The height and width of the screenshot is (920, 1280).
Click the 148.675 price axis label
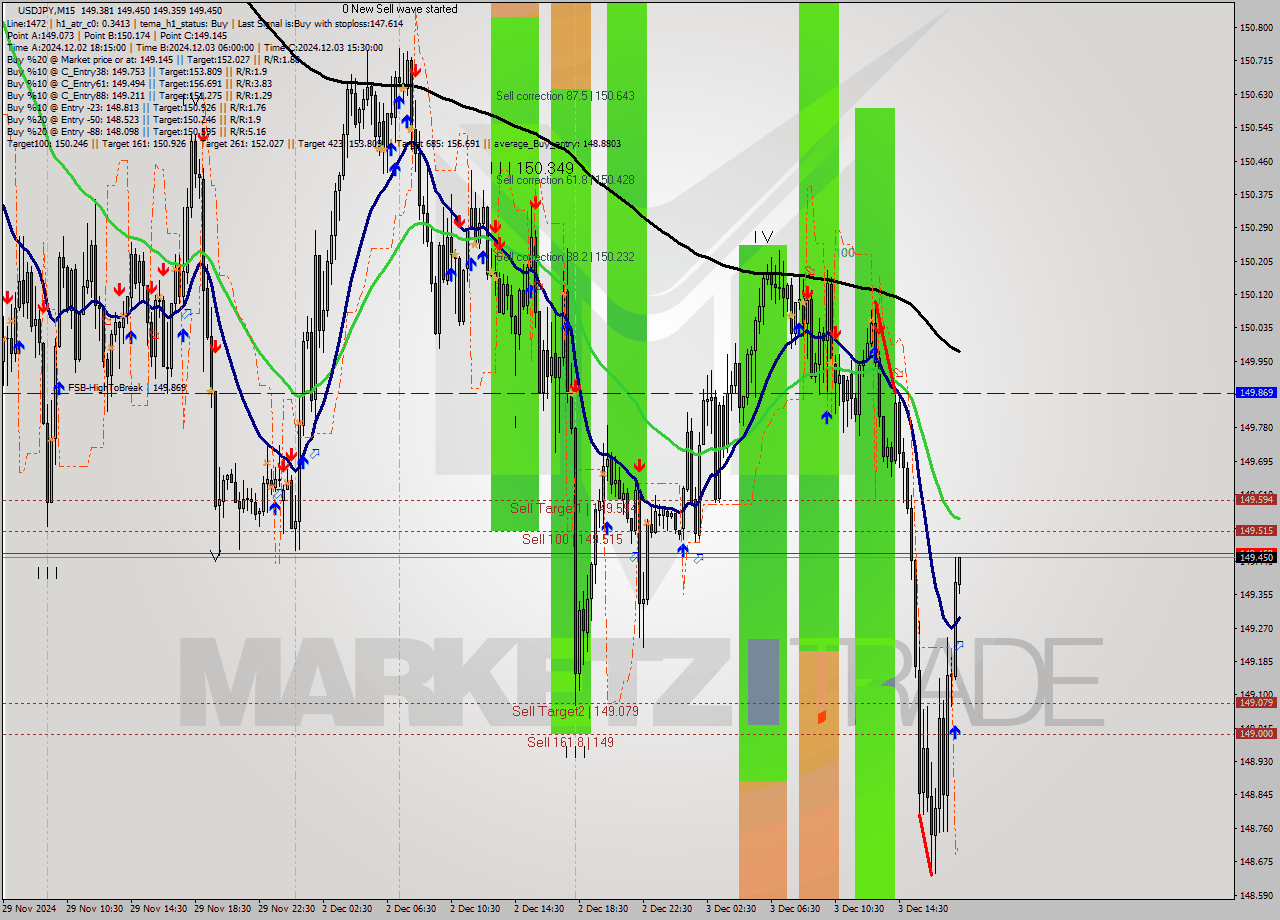[x=1256, y=861]
